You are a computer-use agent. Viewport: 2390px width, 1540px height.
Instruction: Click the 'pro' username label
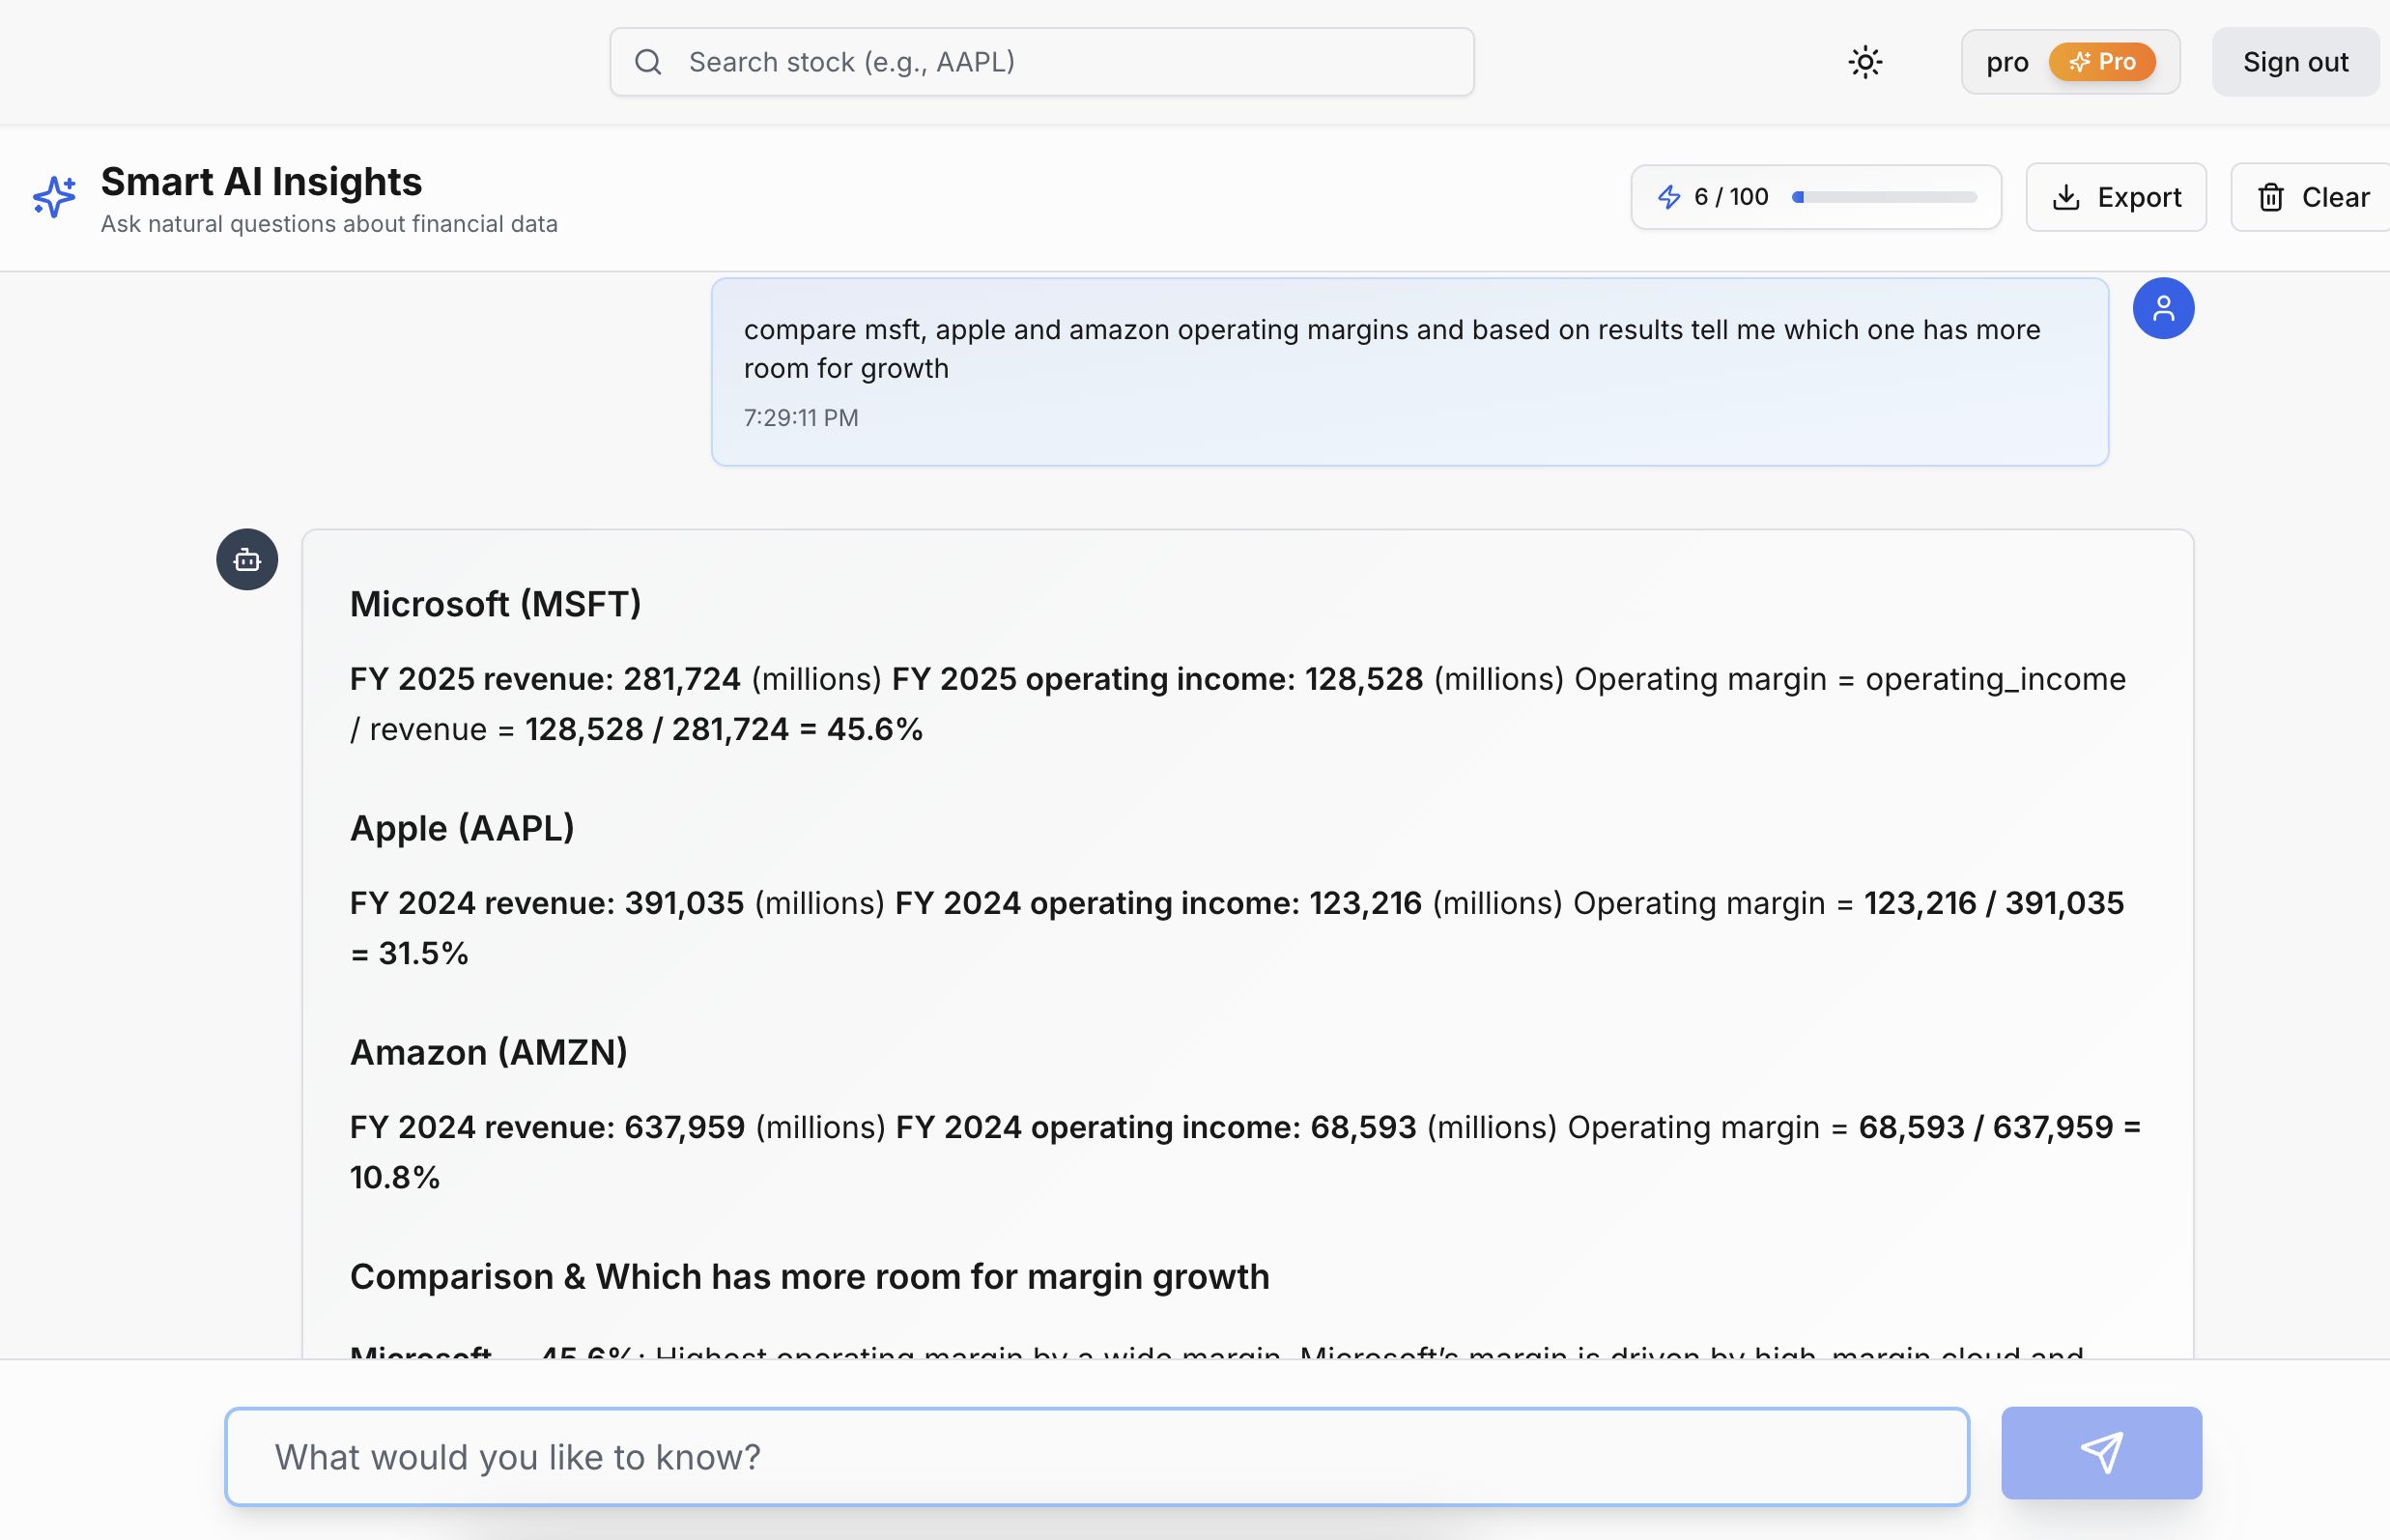(x=2007, y=61)
